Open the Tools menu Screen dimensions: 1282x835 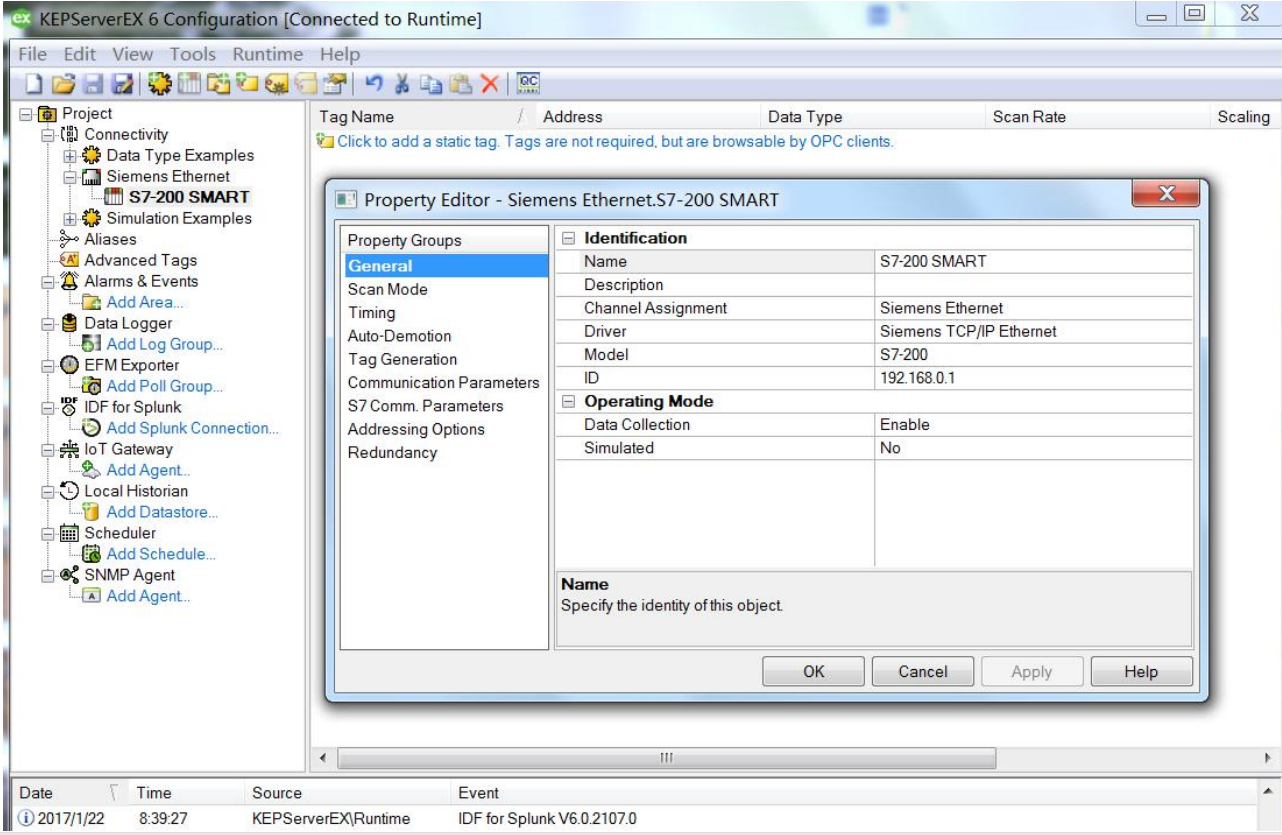click(x=193, y=54)
